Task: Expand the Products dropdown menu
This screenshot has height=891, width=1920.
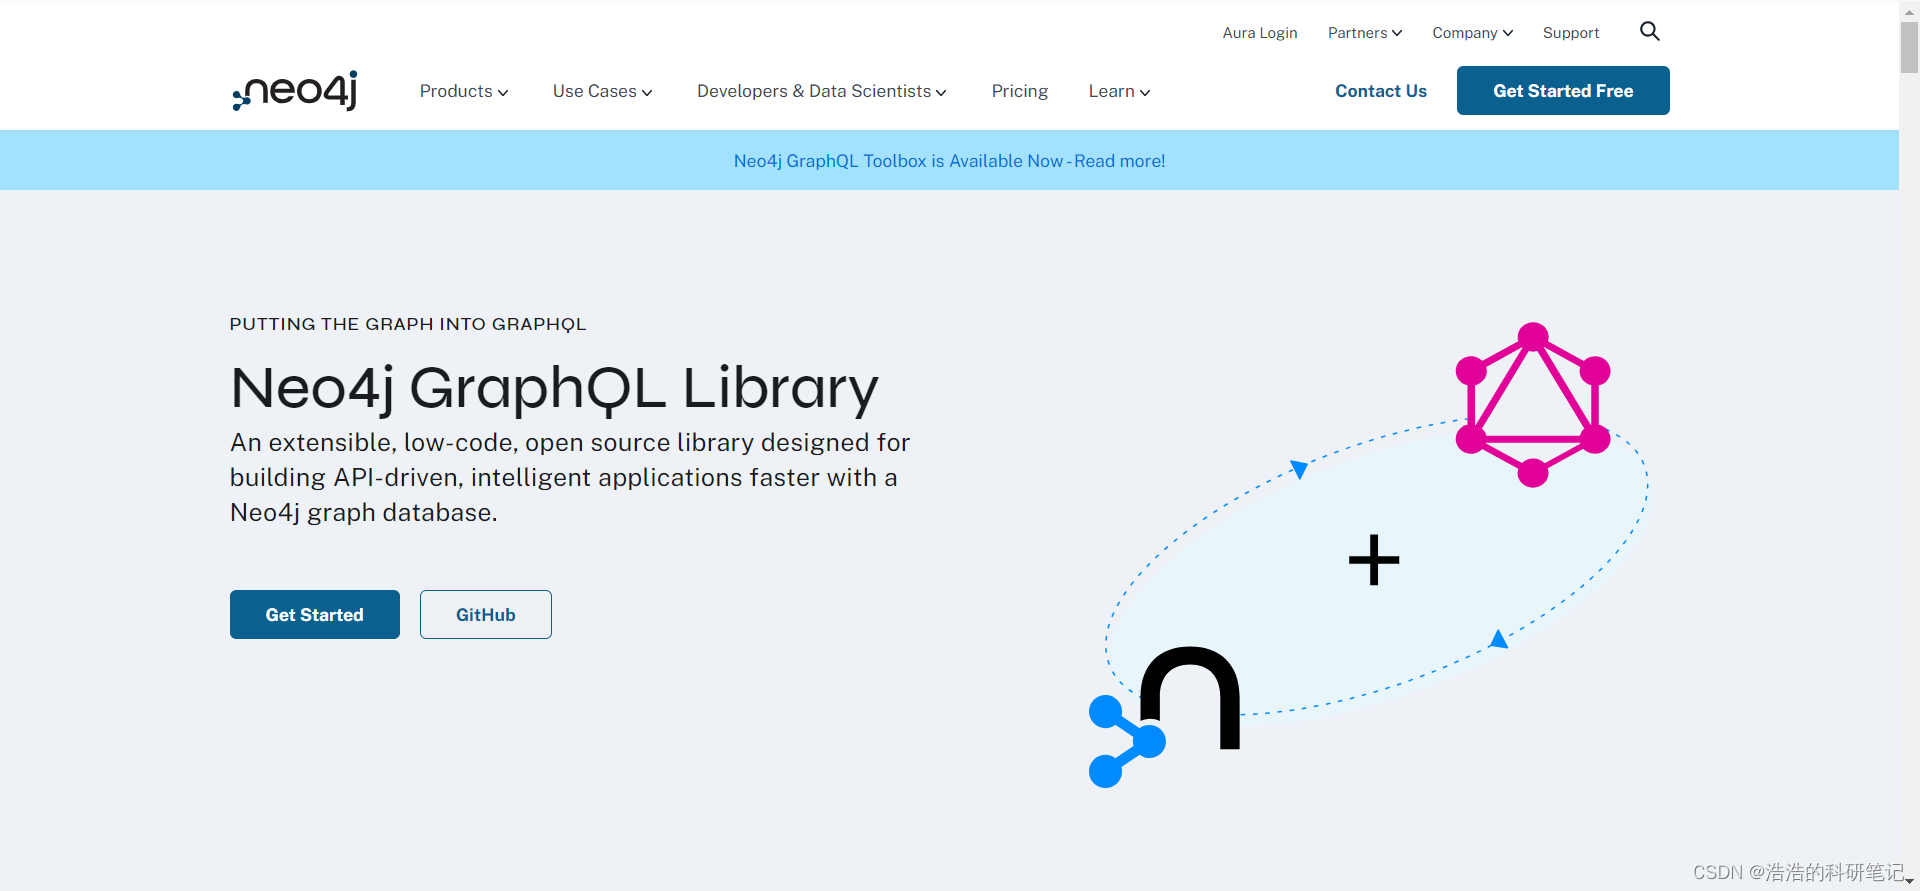Action: pyautogui.click(x=464, y=91)
